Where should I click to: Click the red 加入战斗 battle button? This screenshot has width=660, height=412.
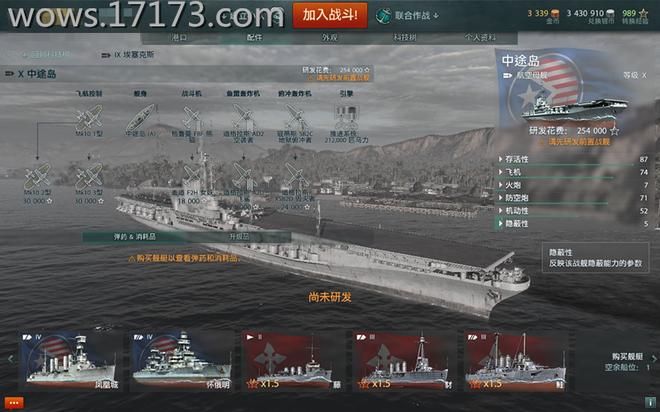pyautogui.click(x=330, y=16)
